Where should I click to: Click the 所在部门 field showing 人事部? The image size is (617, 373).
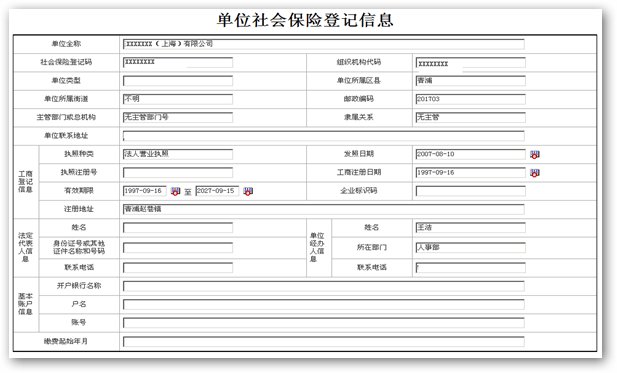(x=471, y=247)
